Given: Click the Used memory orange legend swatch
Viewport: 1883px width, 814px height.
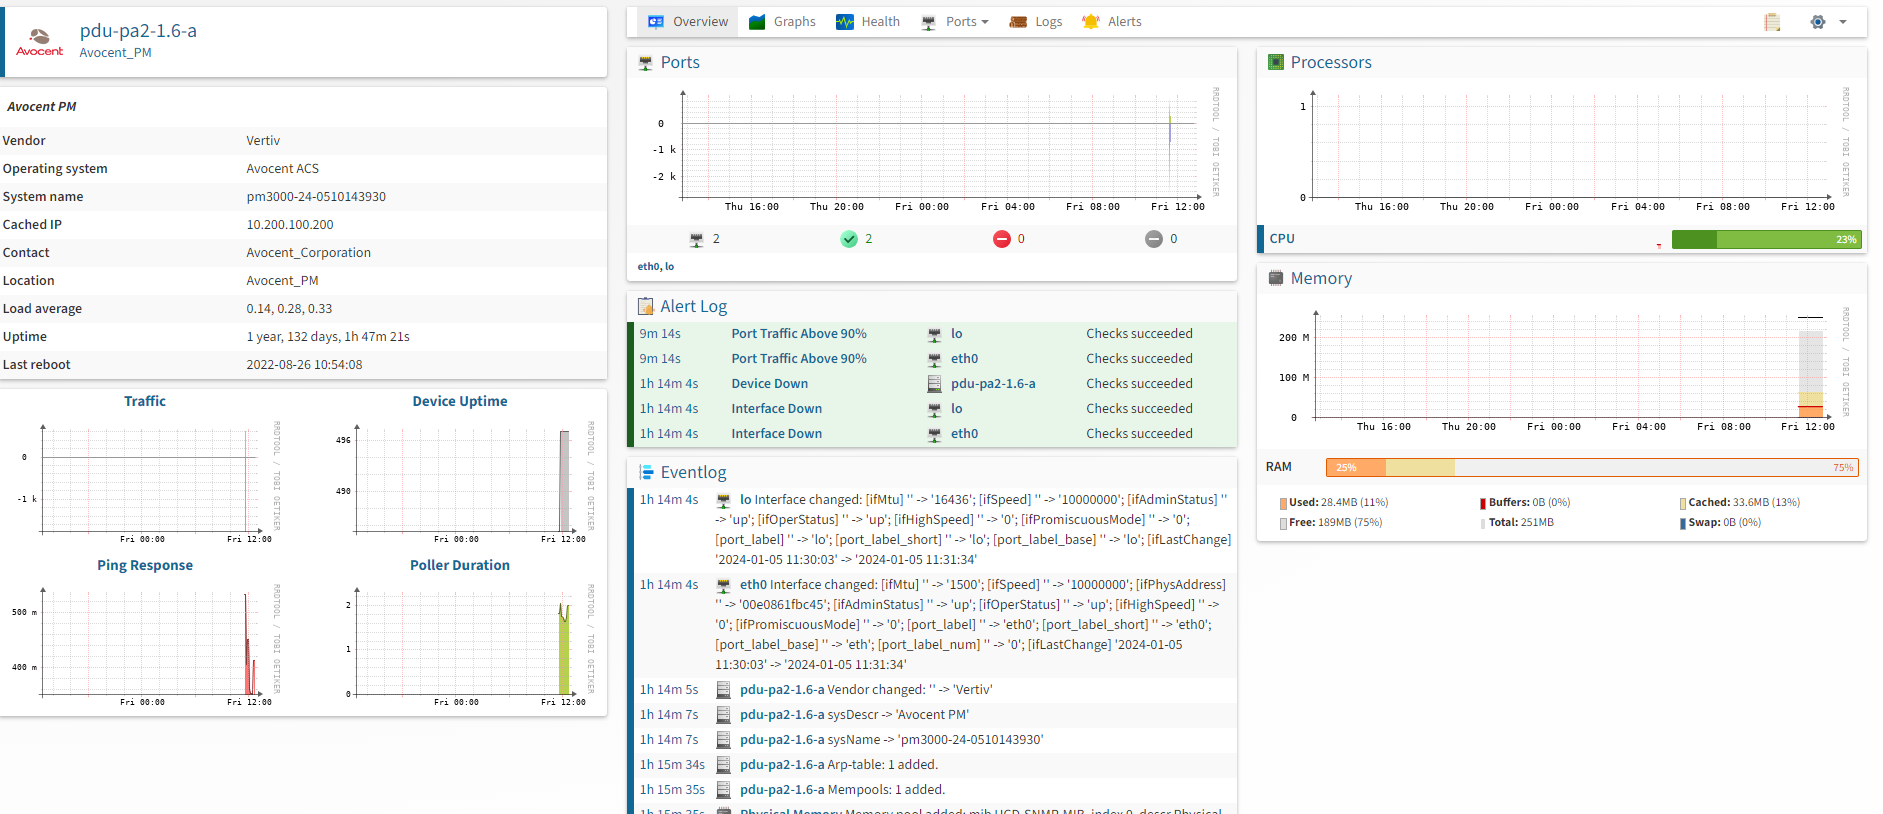Looking at the screenshot, I should 1283,503.
